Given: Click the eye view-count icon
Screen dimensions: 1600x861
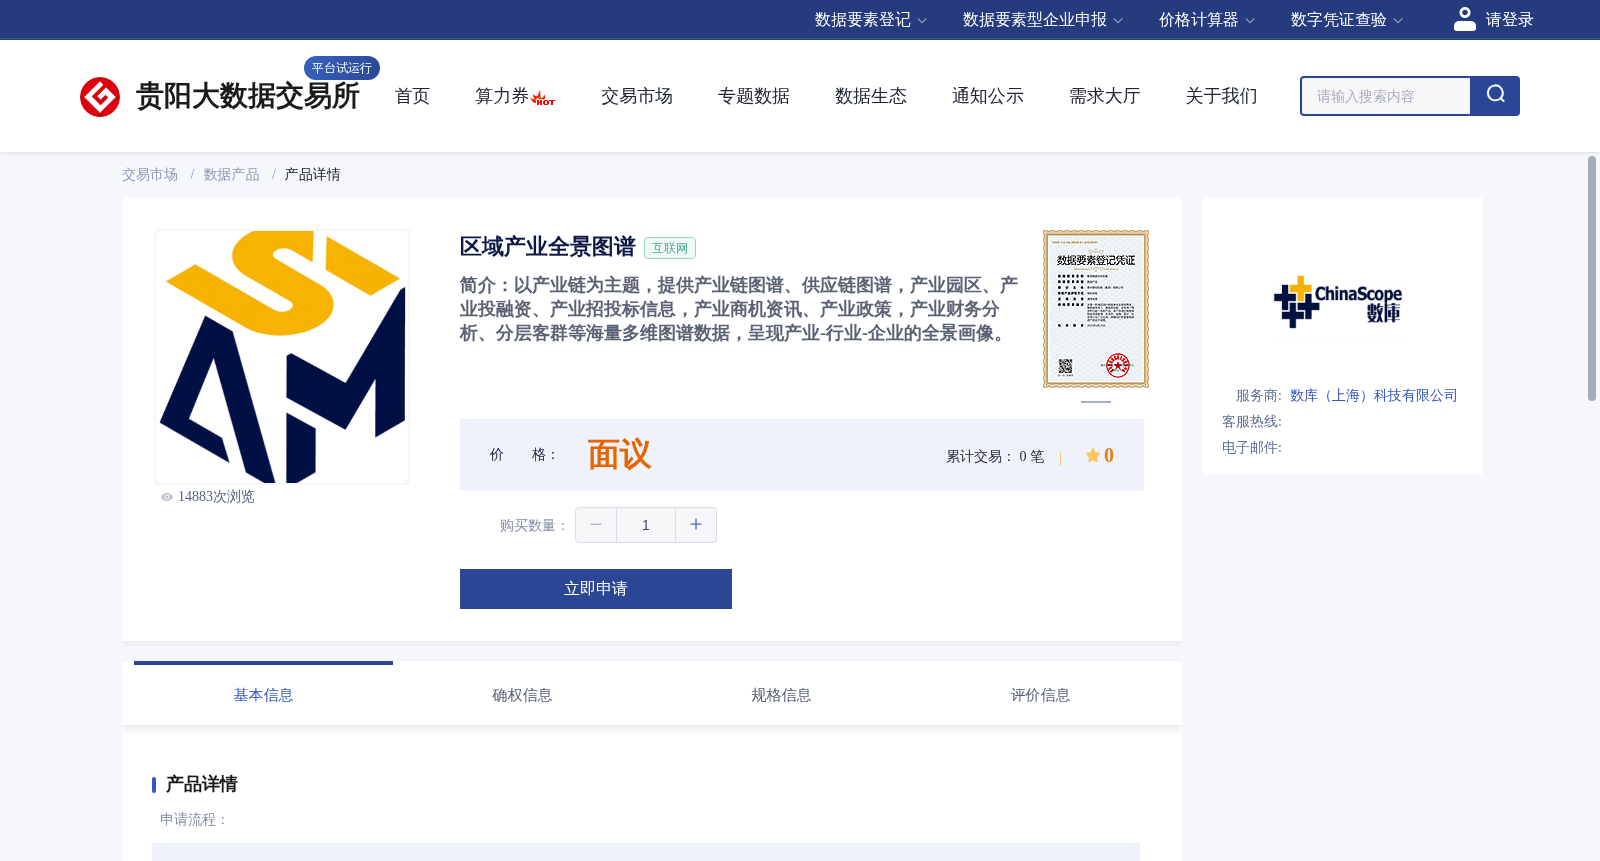Looking at the screenshot, I should pyautogui.click(x=167, y=497).
